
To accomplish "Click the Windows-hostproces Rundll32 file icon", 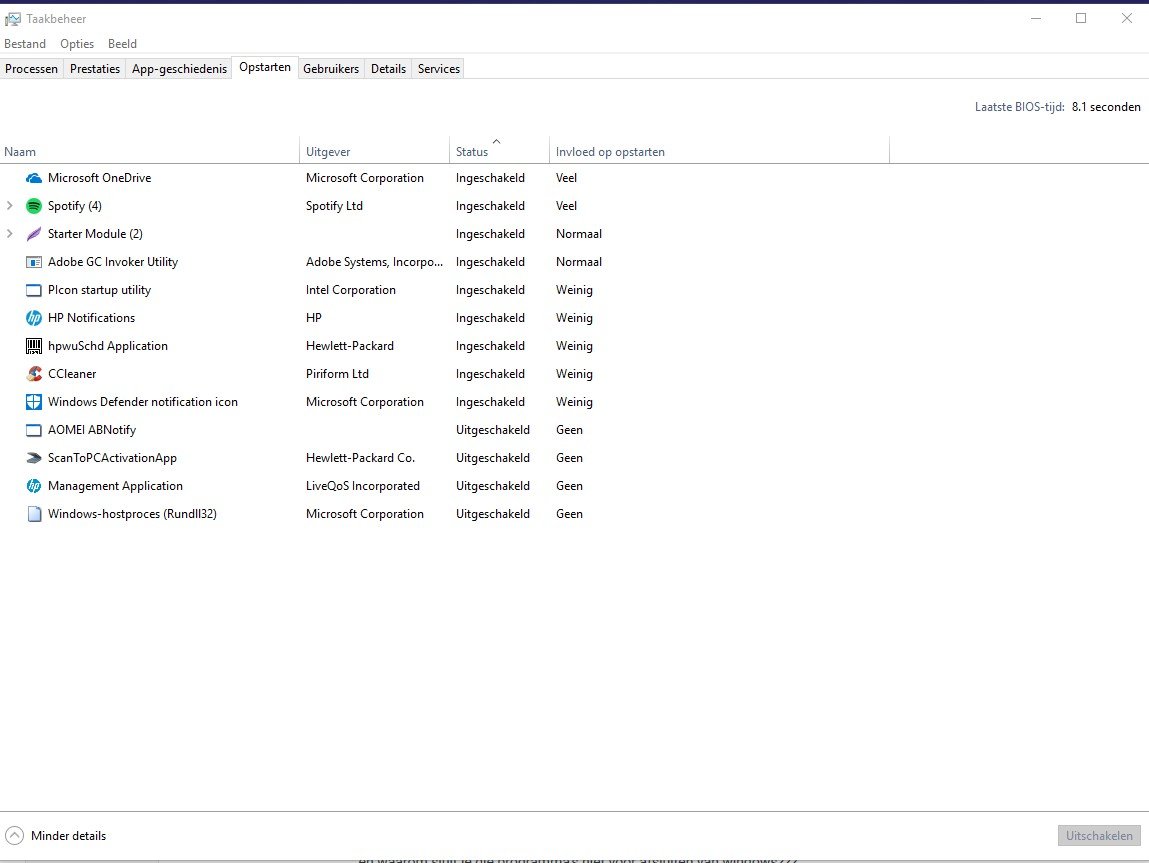I will (x=34, y=514).
